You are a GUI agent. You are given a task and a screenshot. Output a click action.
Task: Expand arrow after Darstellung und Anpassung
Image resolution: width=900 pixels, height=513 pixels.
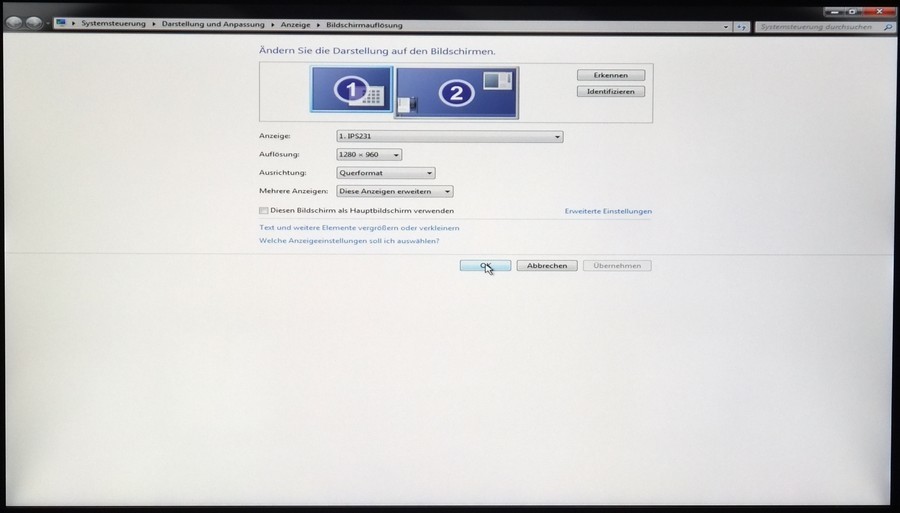[273, 25]
